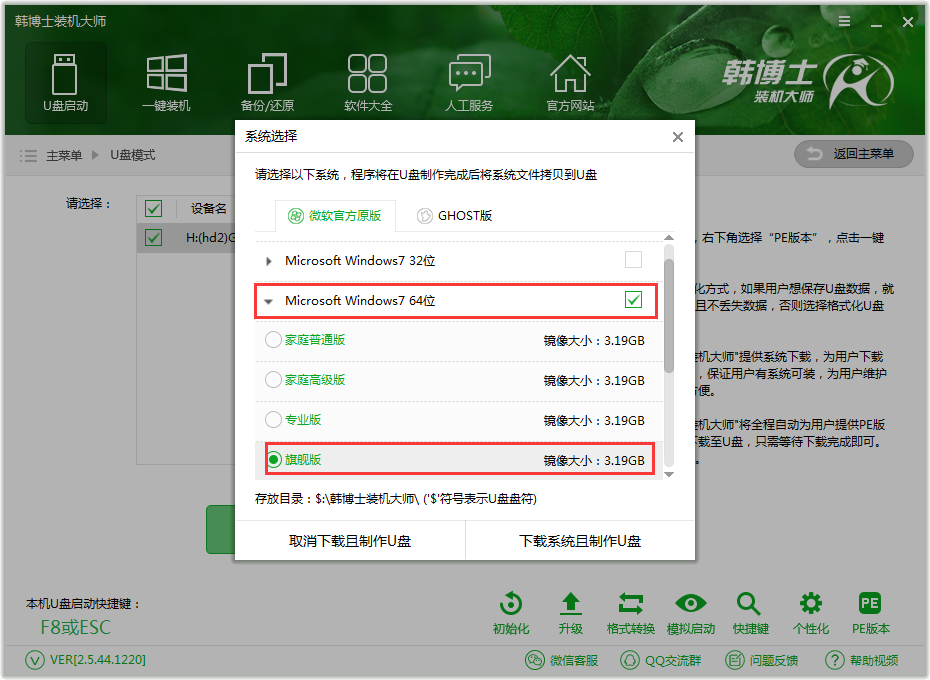Viewport: 930px width, 680px height.
Task: Click the scroll up arrow of system list
Action: click(669, 238)
